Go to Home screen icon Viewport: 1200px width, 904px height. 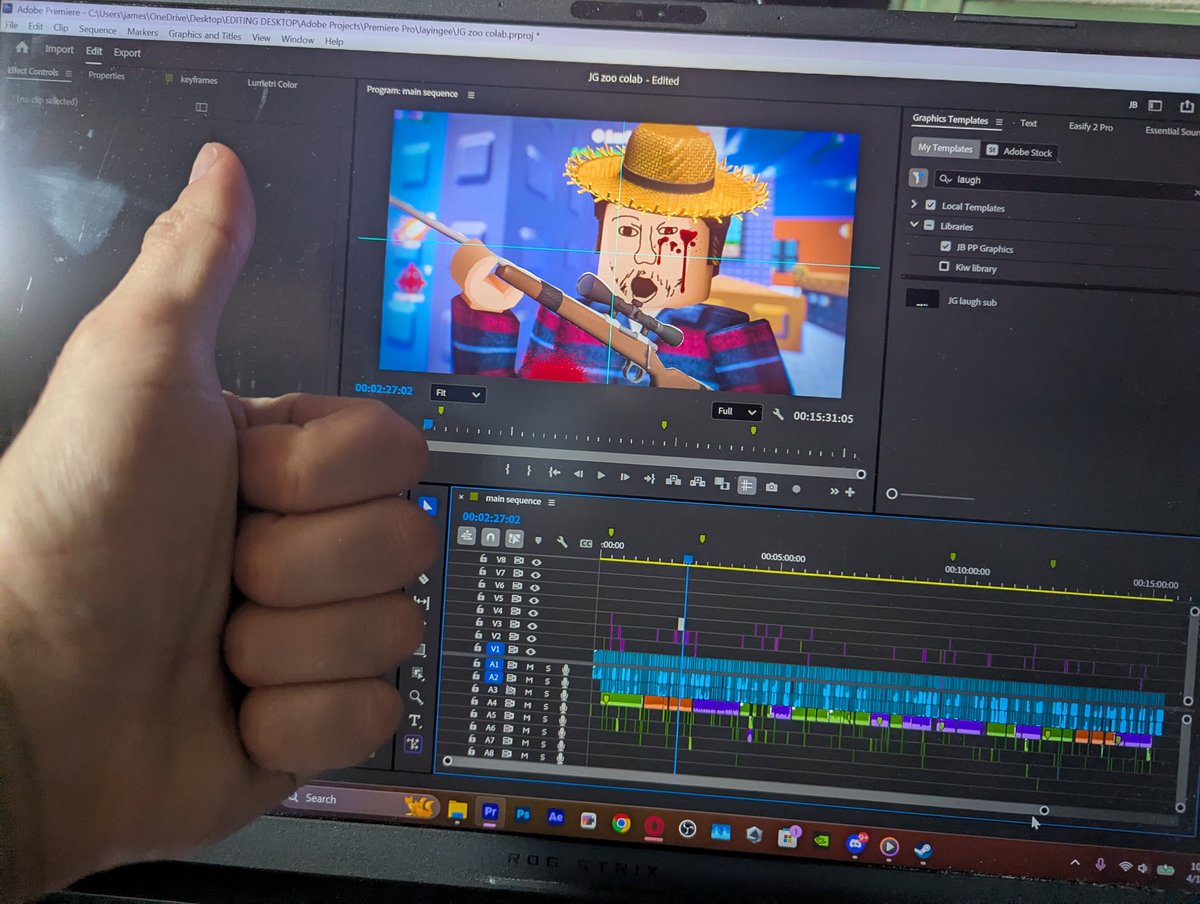pos(22,46)
